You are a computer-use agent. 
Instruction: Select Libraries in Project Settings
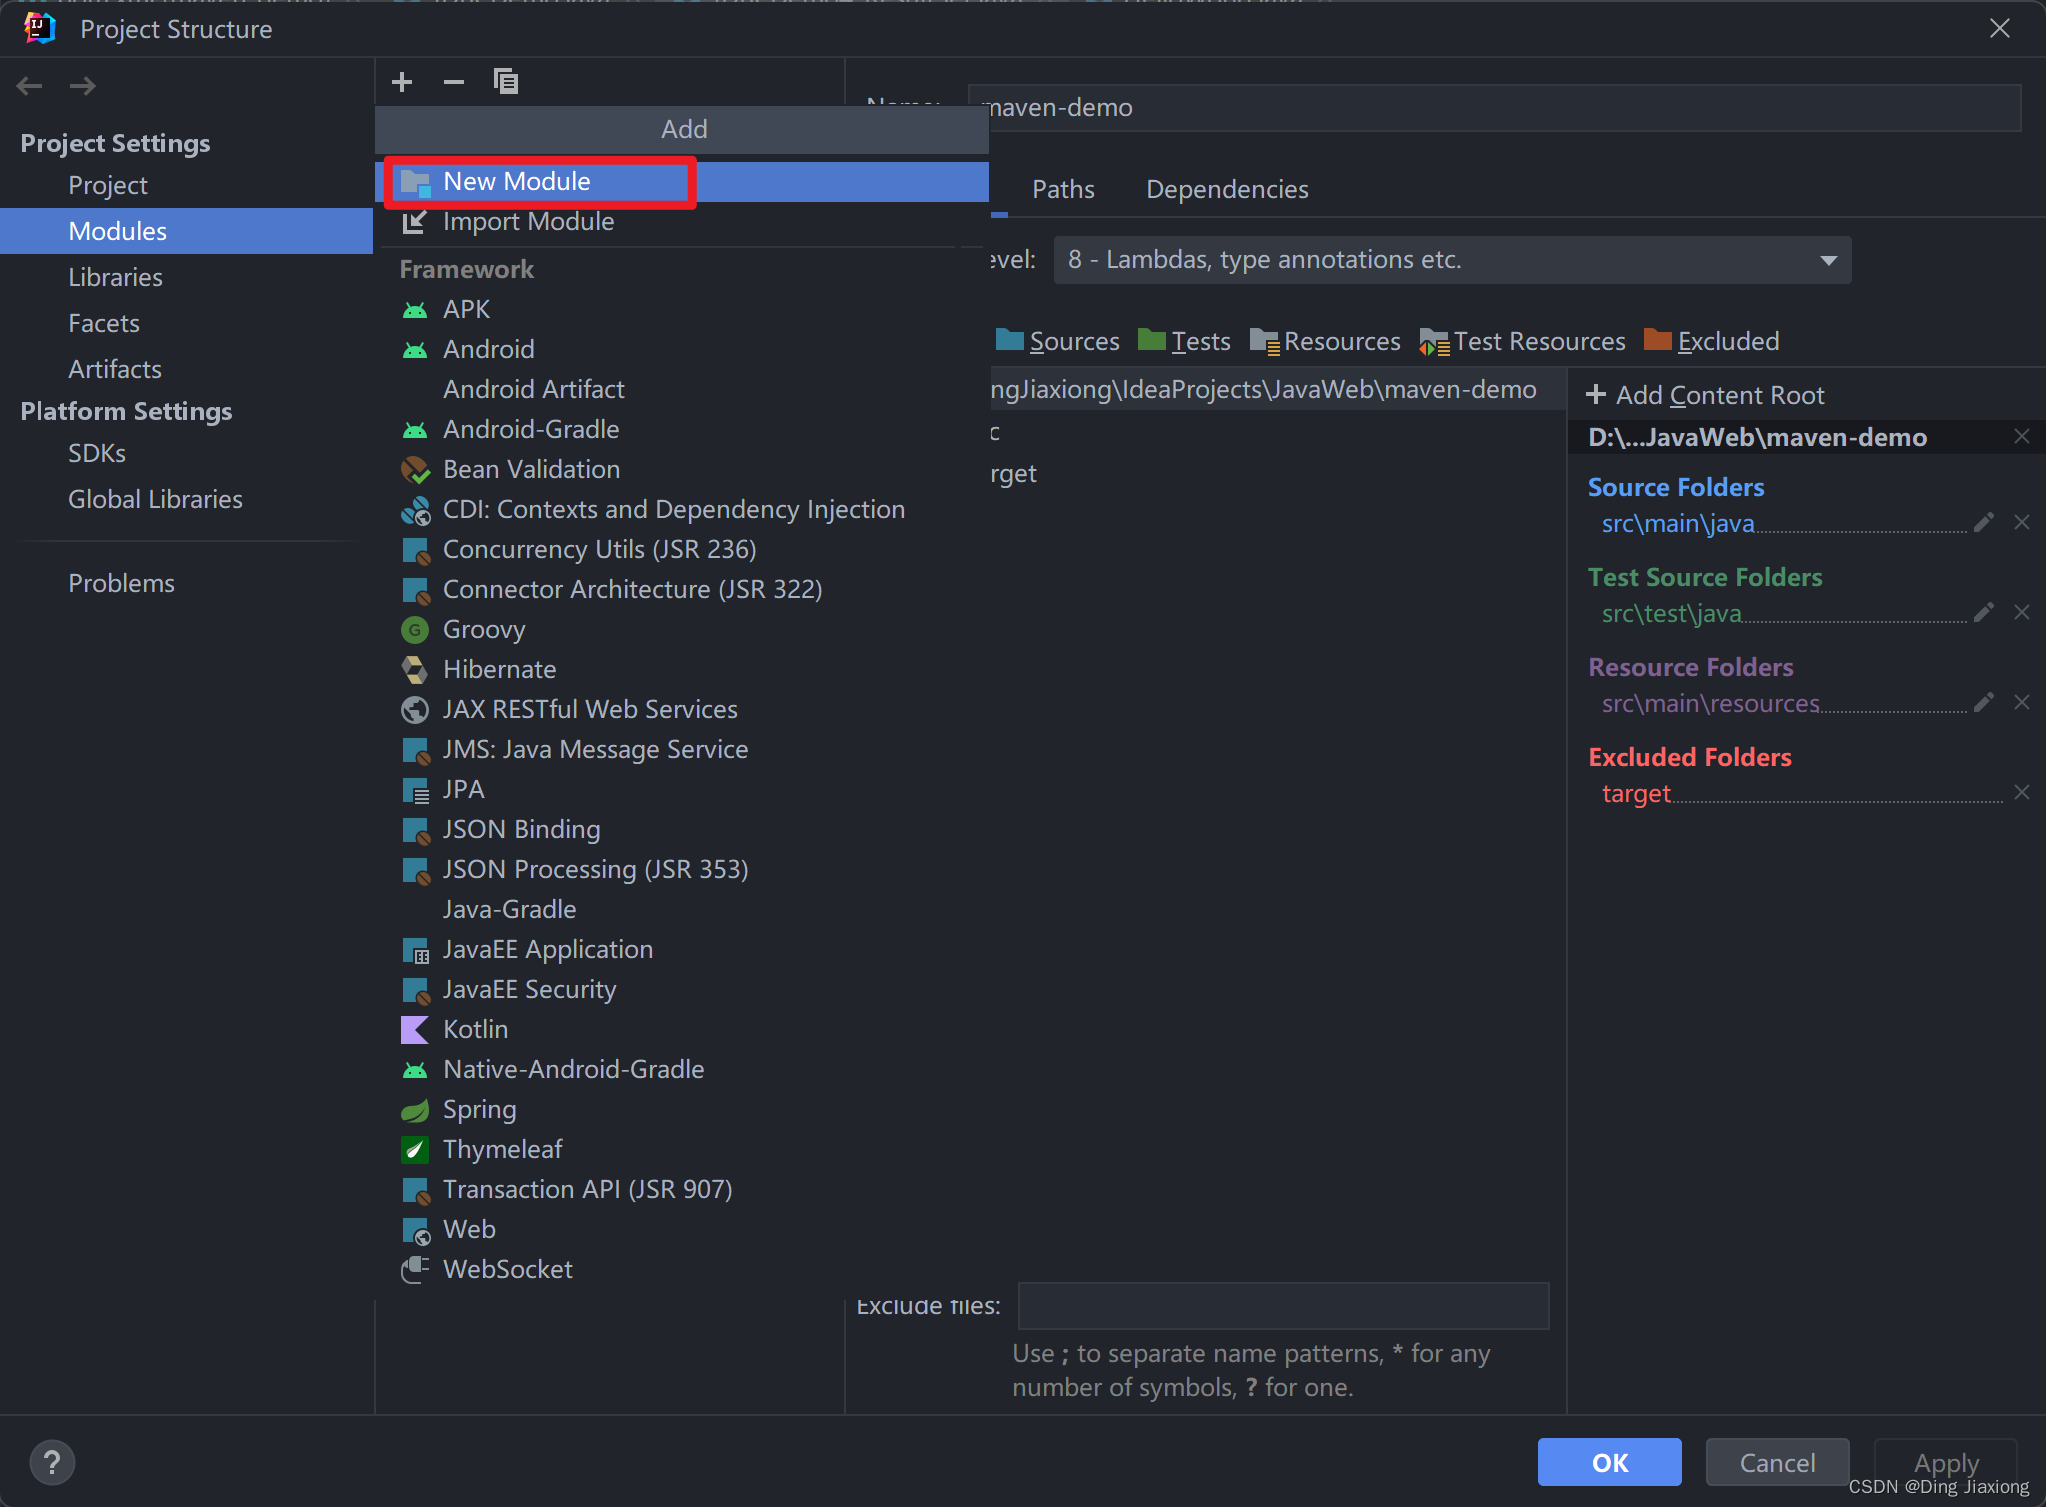click(x=115, y=277)
